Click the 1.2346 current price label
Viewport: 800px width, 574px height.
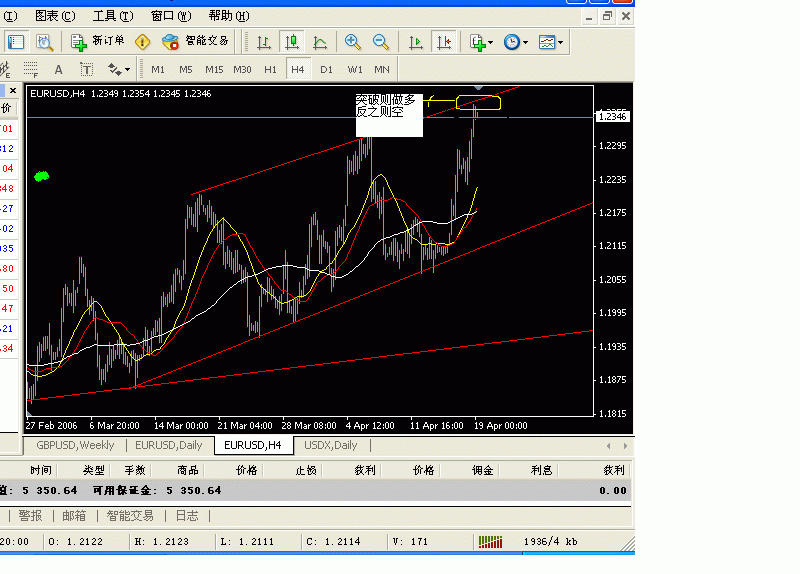[x=612, y=116]
